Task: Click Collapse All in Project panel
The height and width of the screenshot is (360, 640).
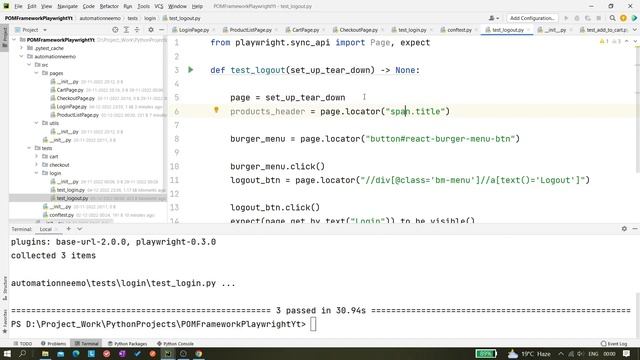Action: click(x=137, y=30)
